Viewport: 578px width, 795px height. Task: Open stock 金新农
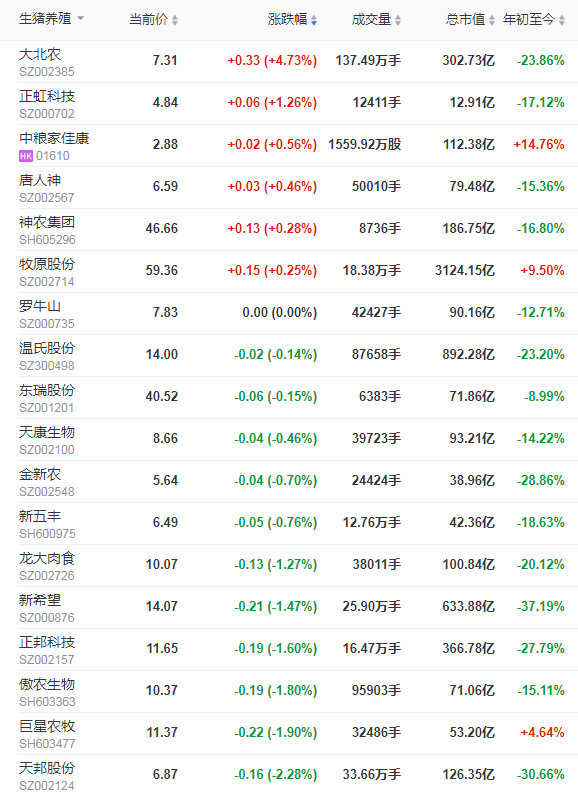40,475
